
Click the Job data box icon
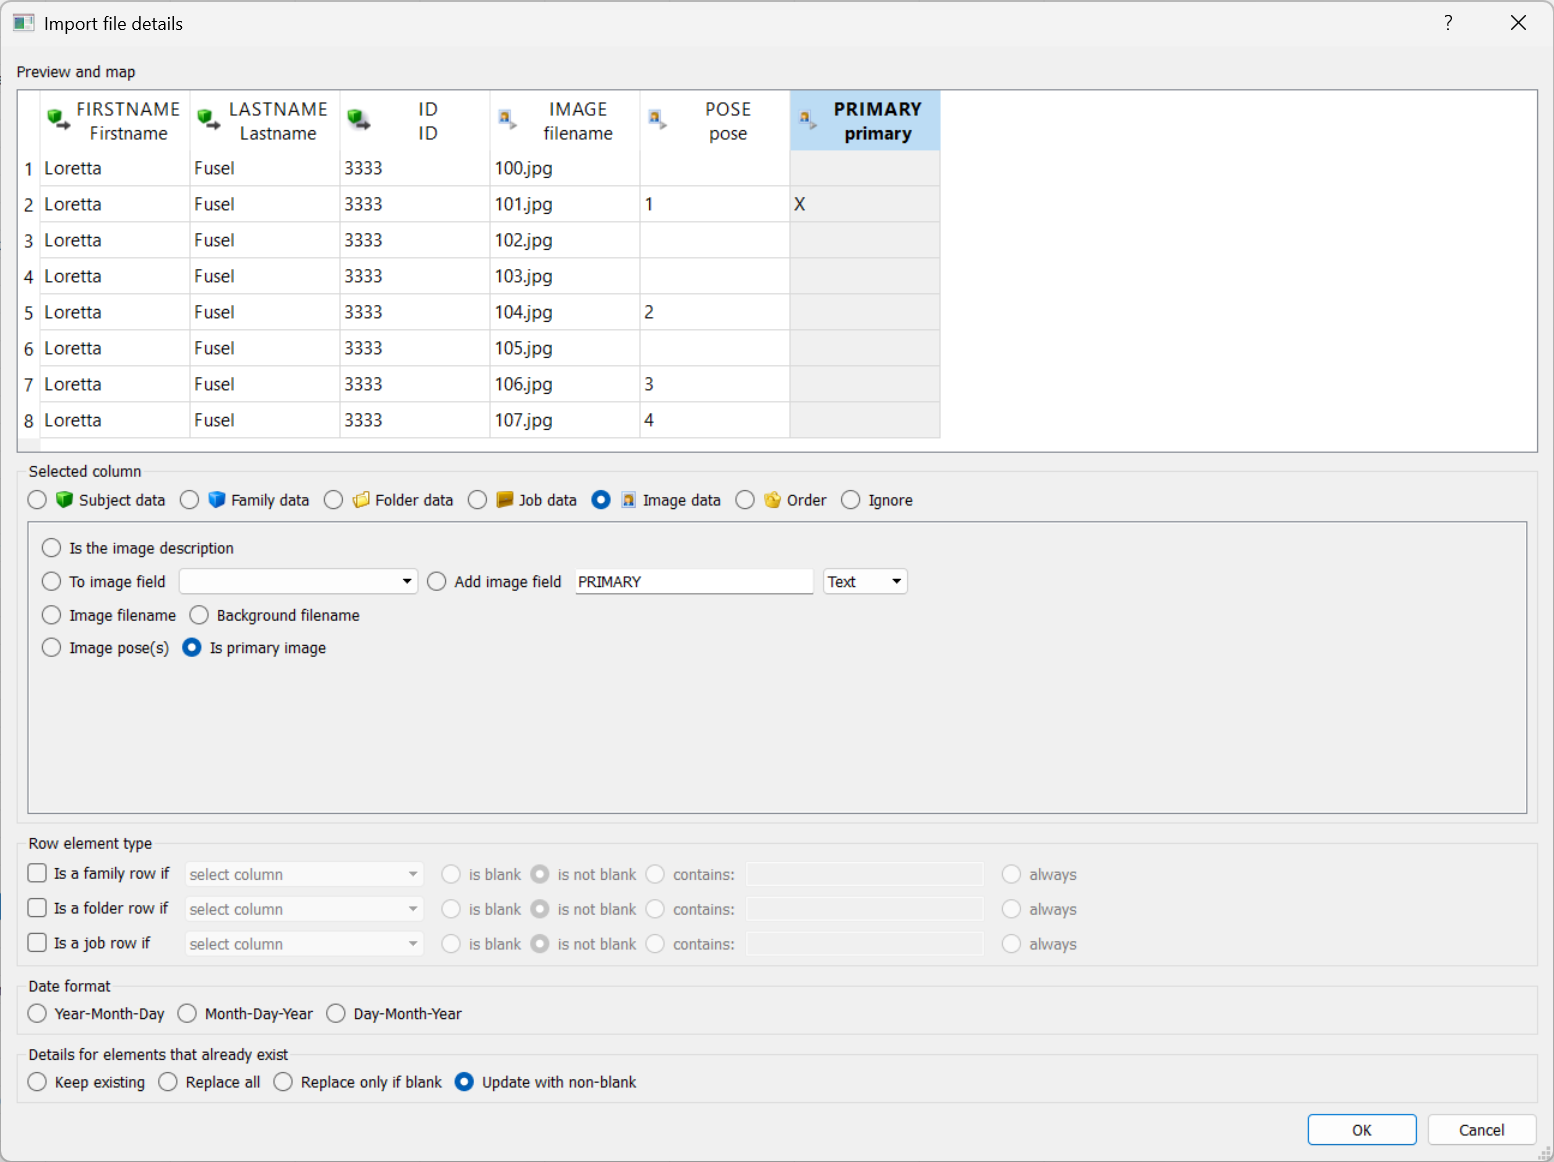pyautogui.click(x=504, y=499)
